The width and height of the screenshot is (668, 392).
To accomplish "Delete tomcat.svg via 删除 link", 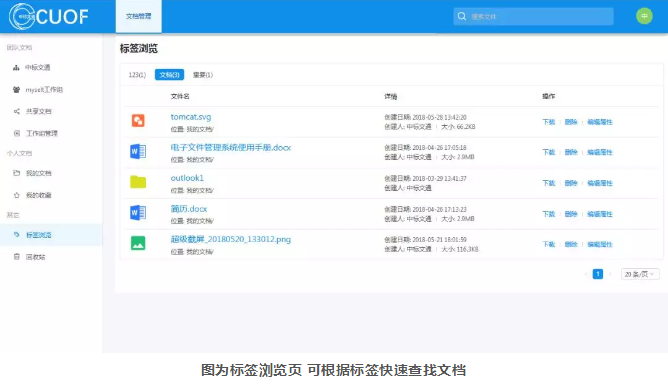I will [571, 122].
